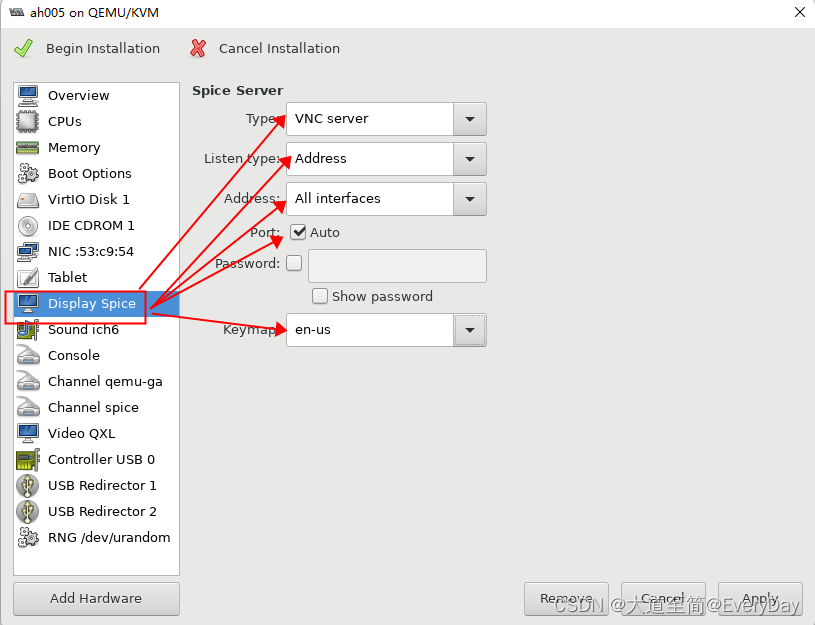This screenshot has height=625, width=815.
Task: Select Channel spice row
Action: [97, 407]
